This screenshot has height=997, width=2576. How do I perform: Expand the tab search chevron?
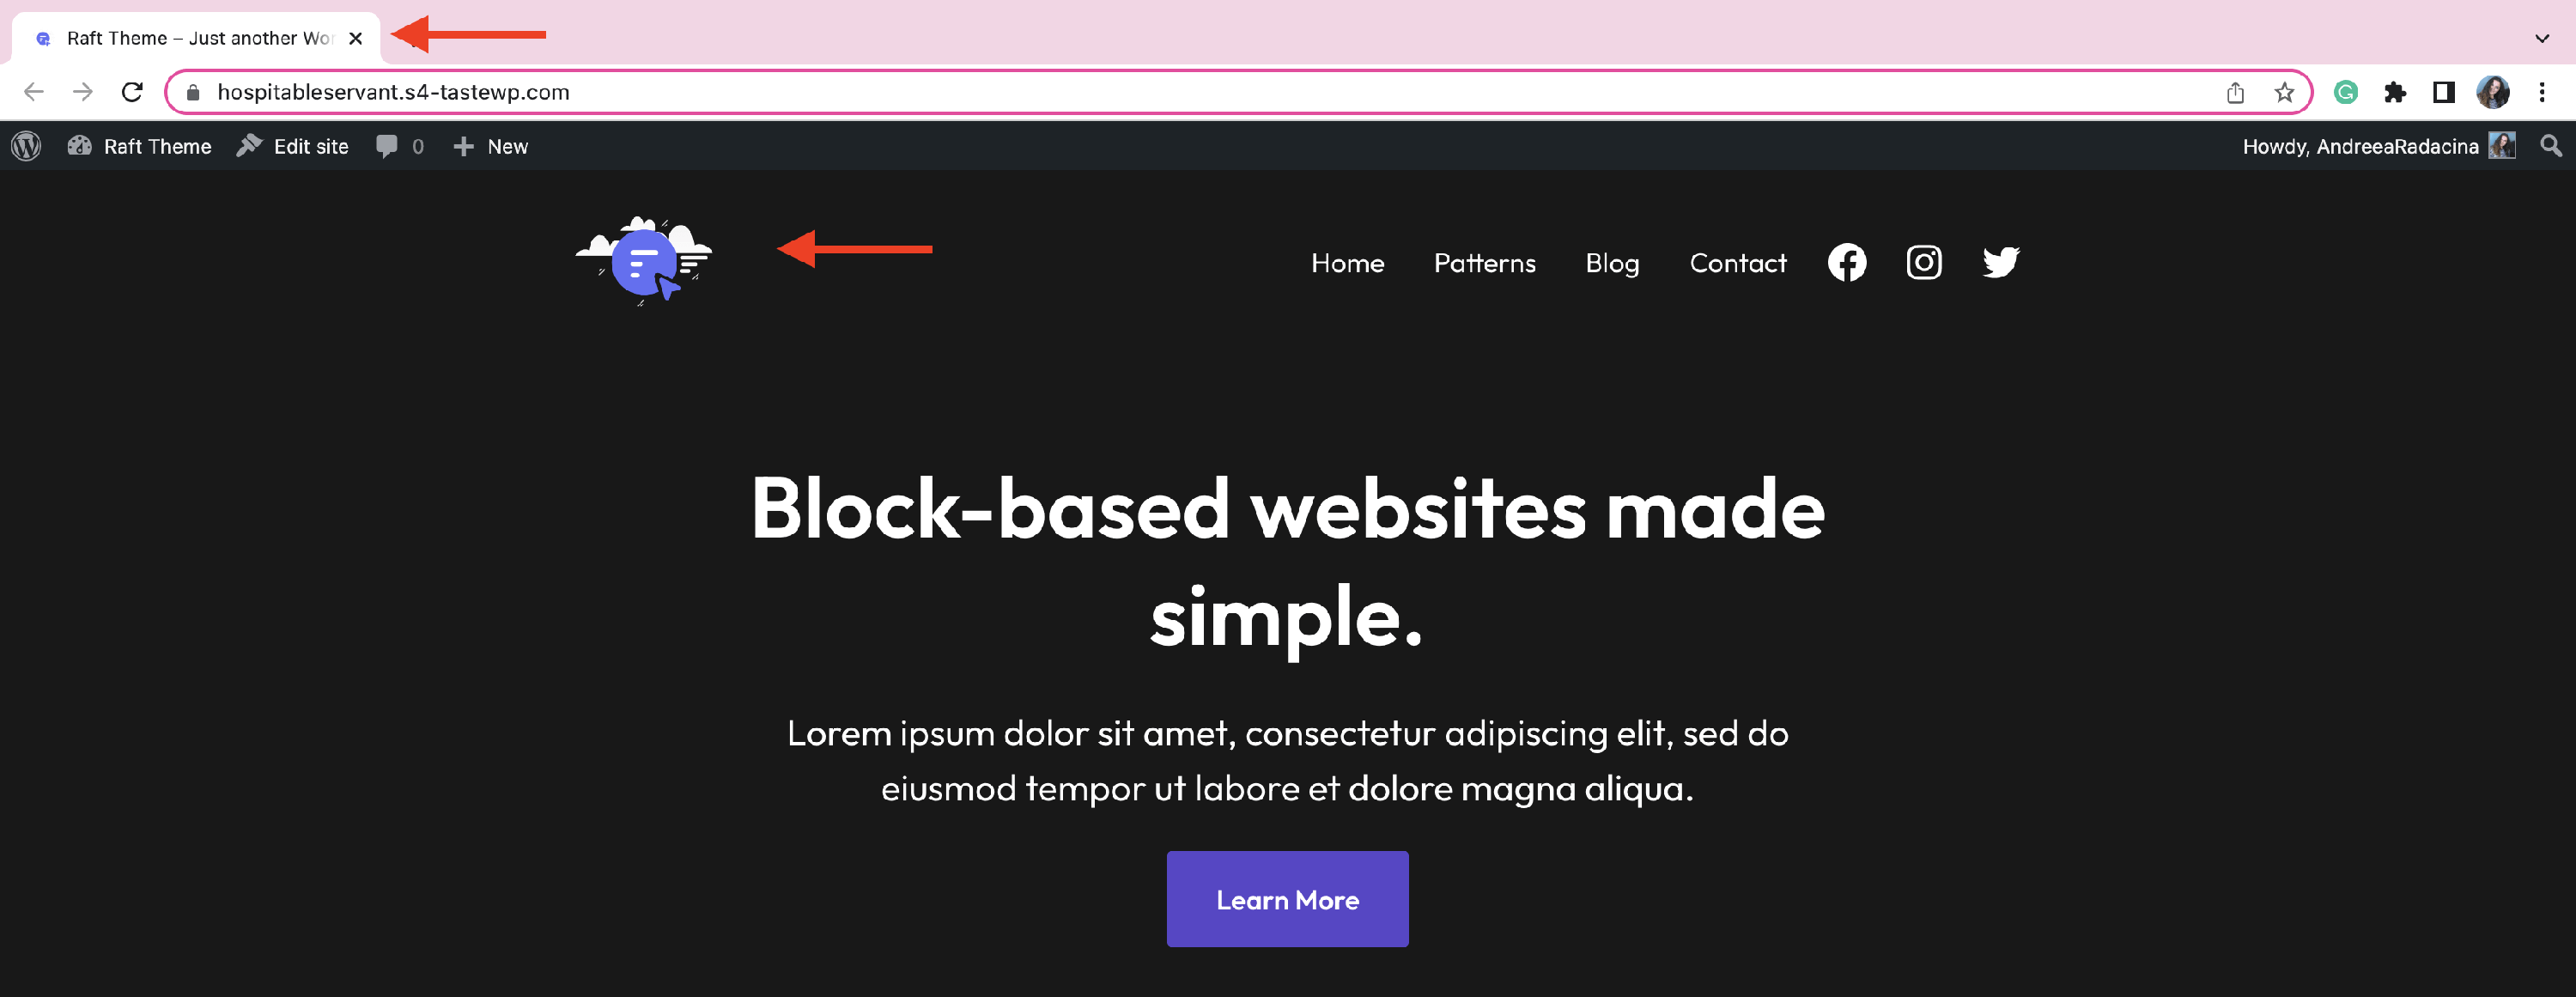coord(2541,39)
